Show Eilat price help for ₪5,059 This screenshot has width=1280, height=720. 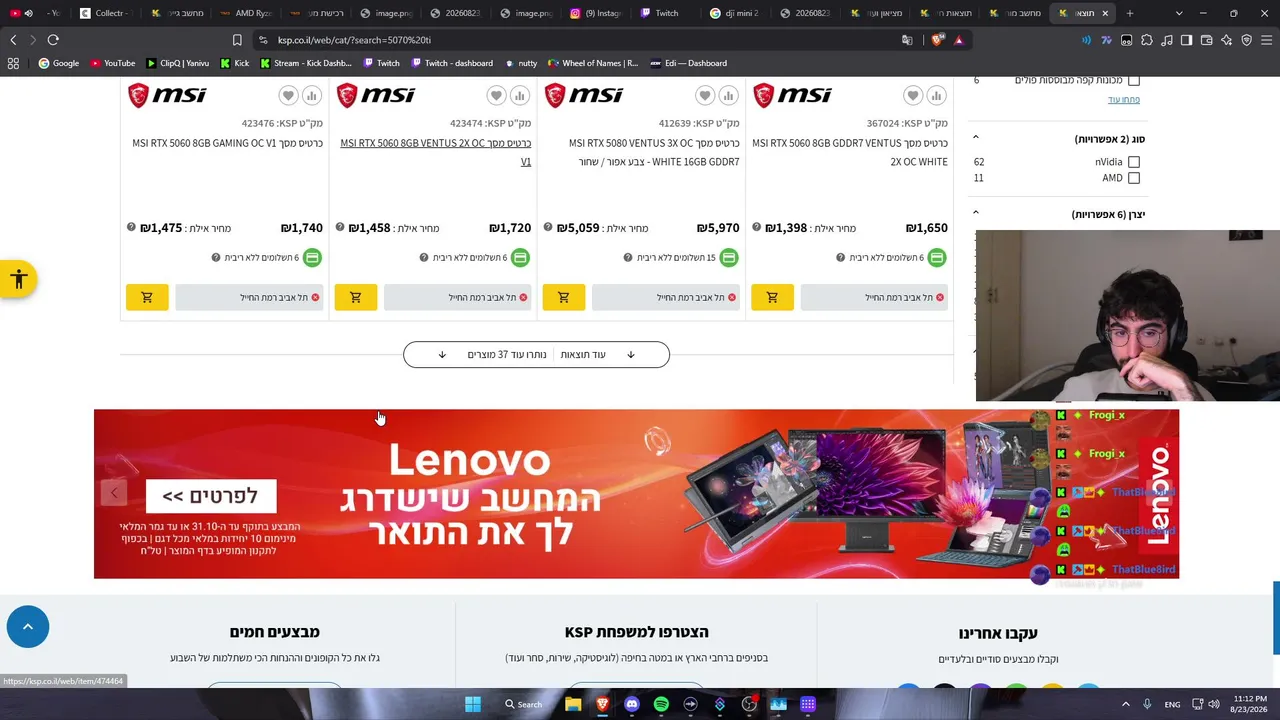(x=548, y=228)
